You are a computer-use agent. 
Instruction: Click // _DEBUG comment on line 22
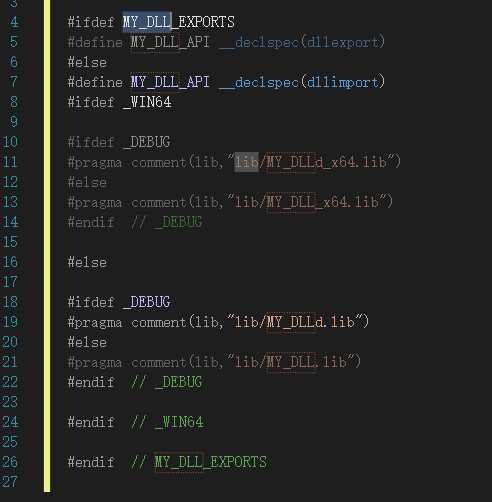166,382
